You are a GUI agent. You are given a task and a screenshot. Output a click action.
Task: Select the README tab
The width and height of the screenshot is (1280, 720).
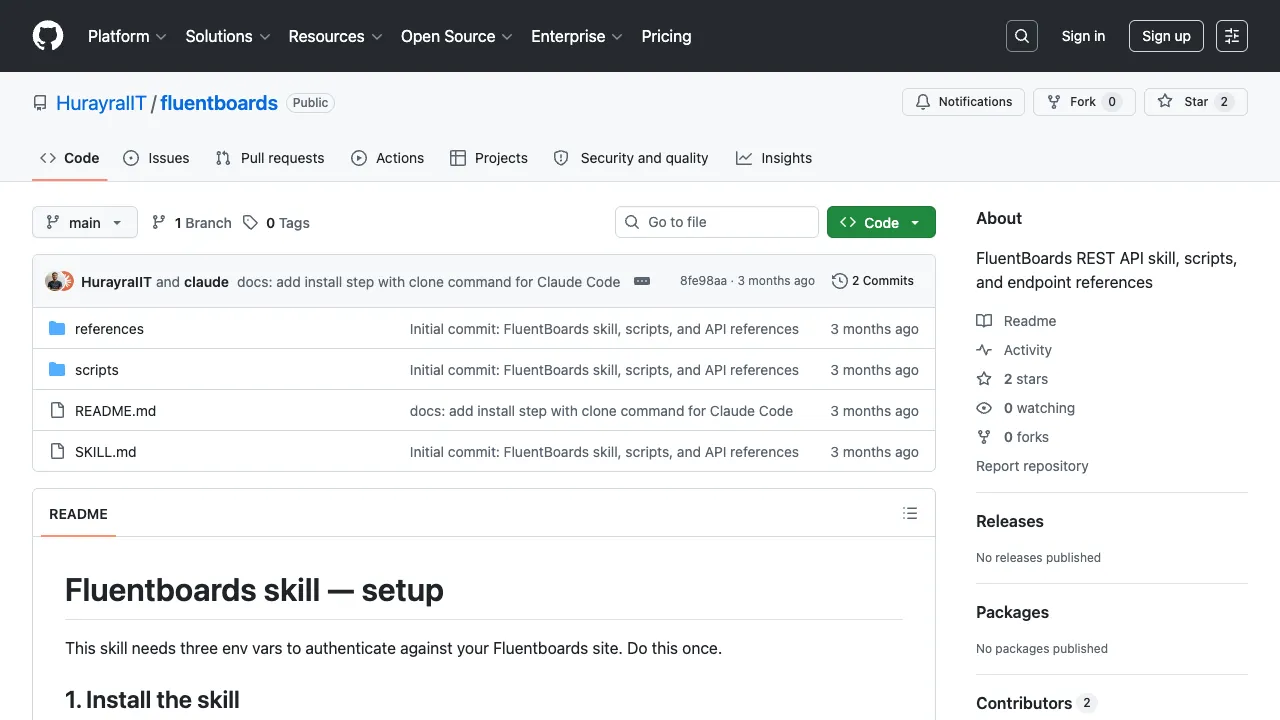(78, 514)
